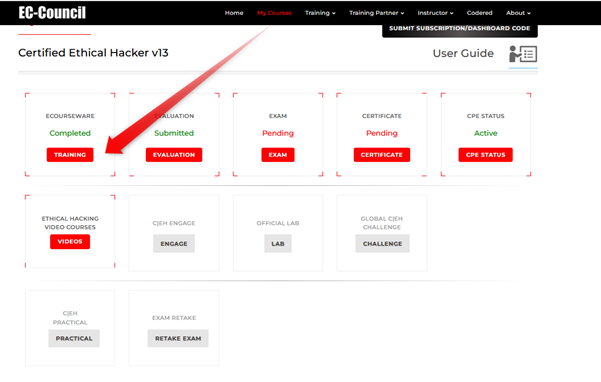This screenshot has height=382, width=601.
Task: Click the OFFICIAL LAB card label
Action: (x=278, y=223)
